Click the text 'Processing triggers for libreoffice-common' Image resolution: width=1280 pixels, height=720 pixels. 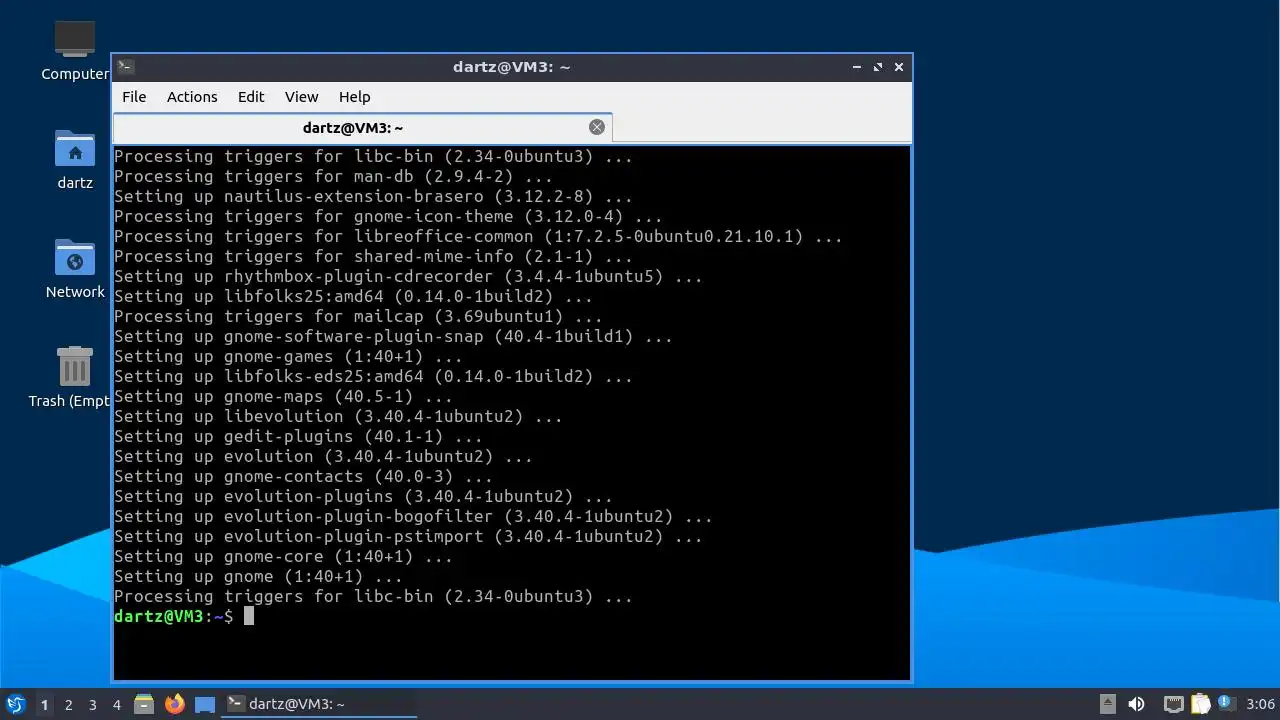click(323, 236)
